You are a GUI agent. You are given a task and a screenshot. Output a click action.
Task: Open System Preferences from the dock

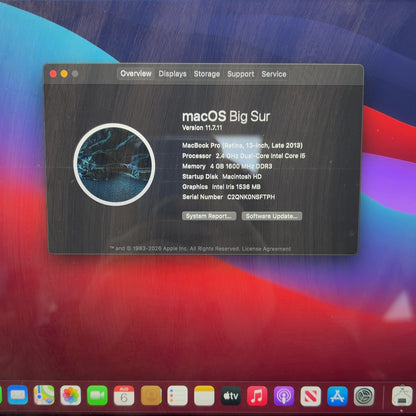364,395
